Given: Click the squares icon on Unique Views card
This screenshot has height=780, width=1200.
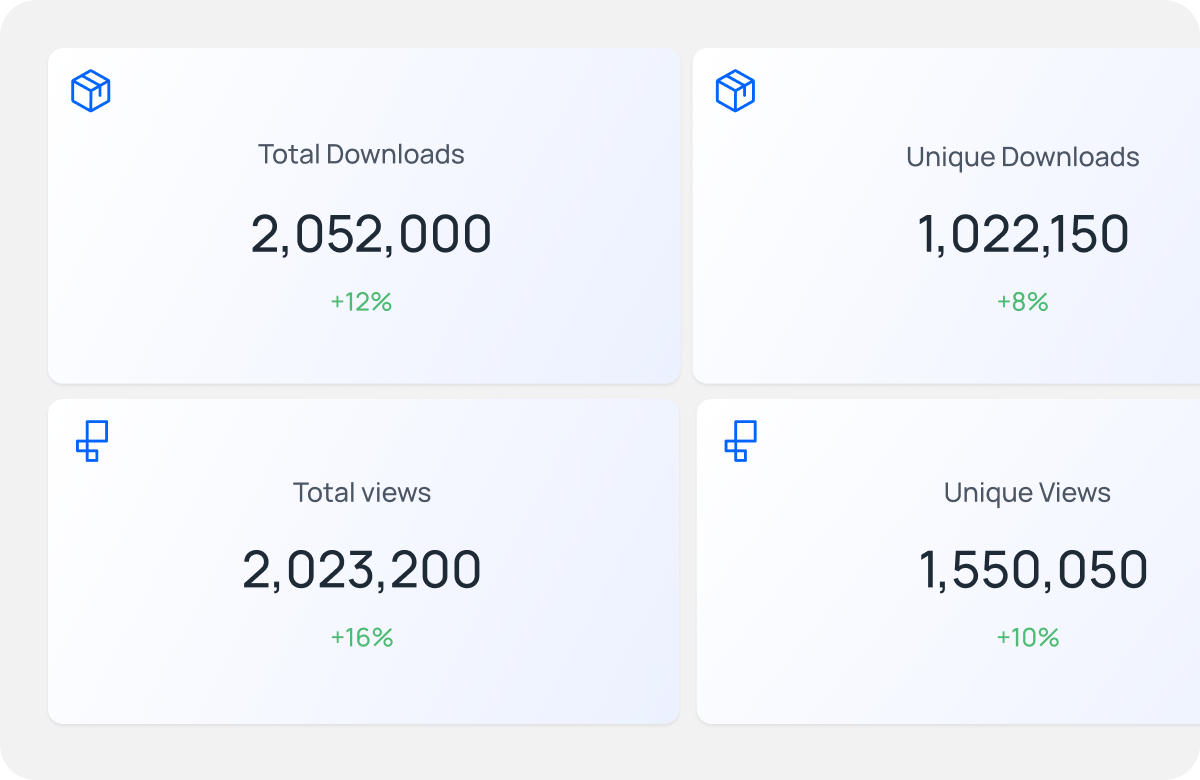Looking at the screenshot, I should (x=740, y=441).
